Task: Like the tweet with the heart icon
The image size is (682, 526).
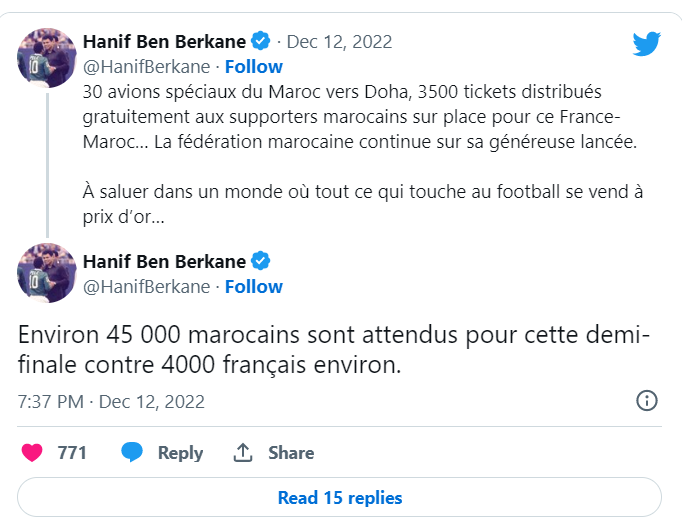Action: tap(32, 452)
